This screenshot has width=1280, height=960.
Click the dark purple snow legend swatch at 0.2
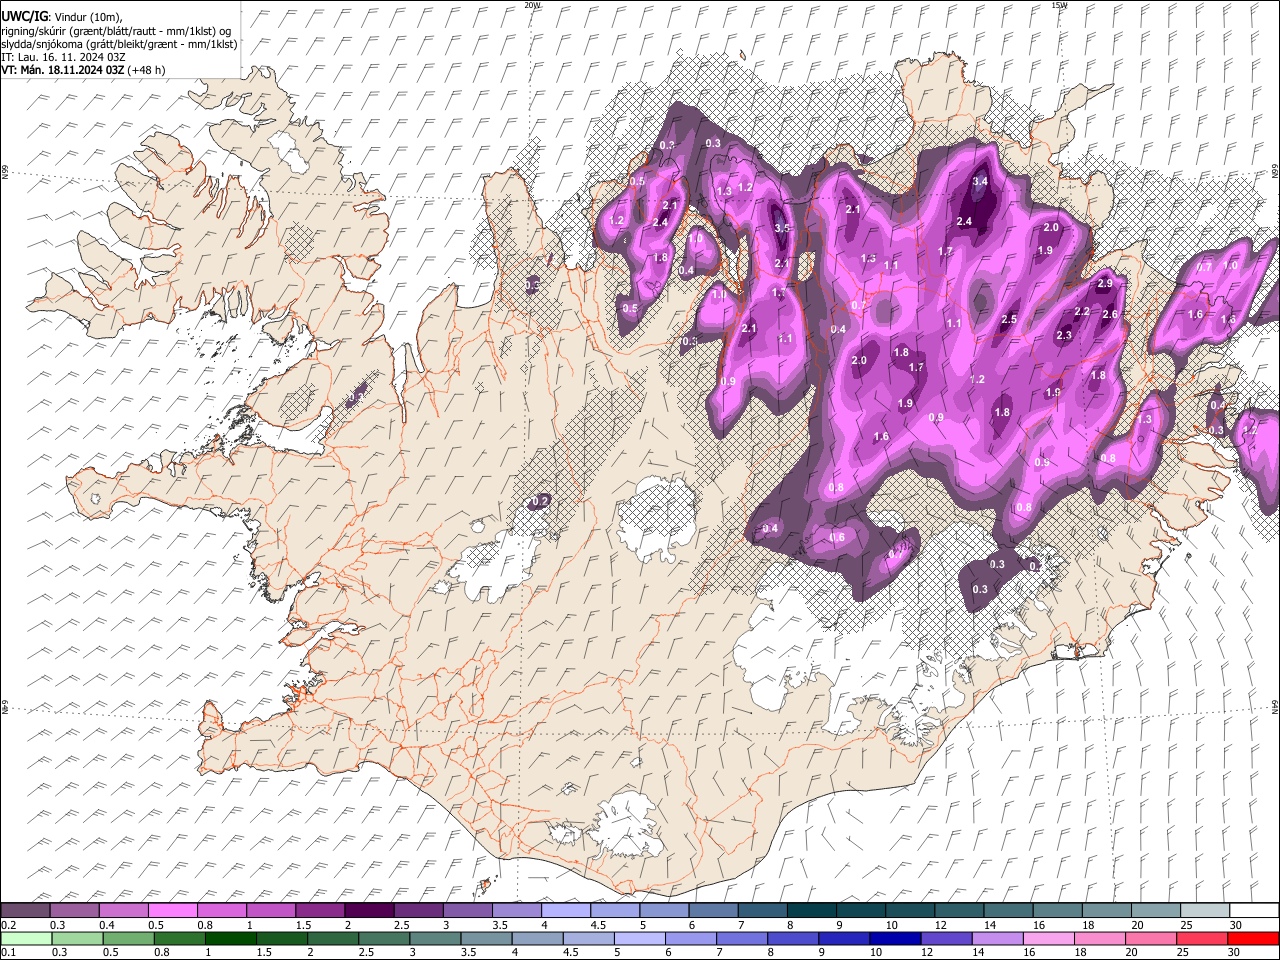click(25, 910)
